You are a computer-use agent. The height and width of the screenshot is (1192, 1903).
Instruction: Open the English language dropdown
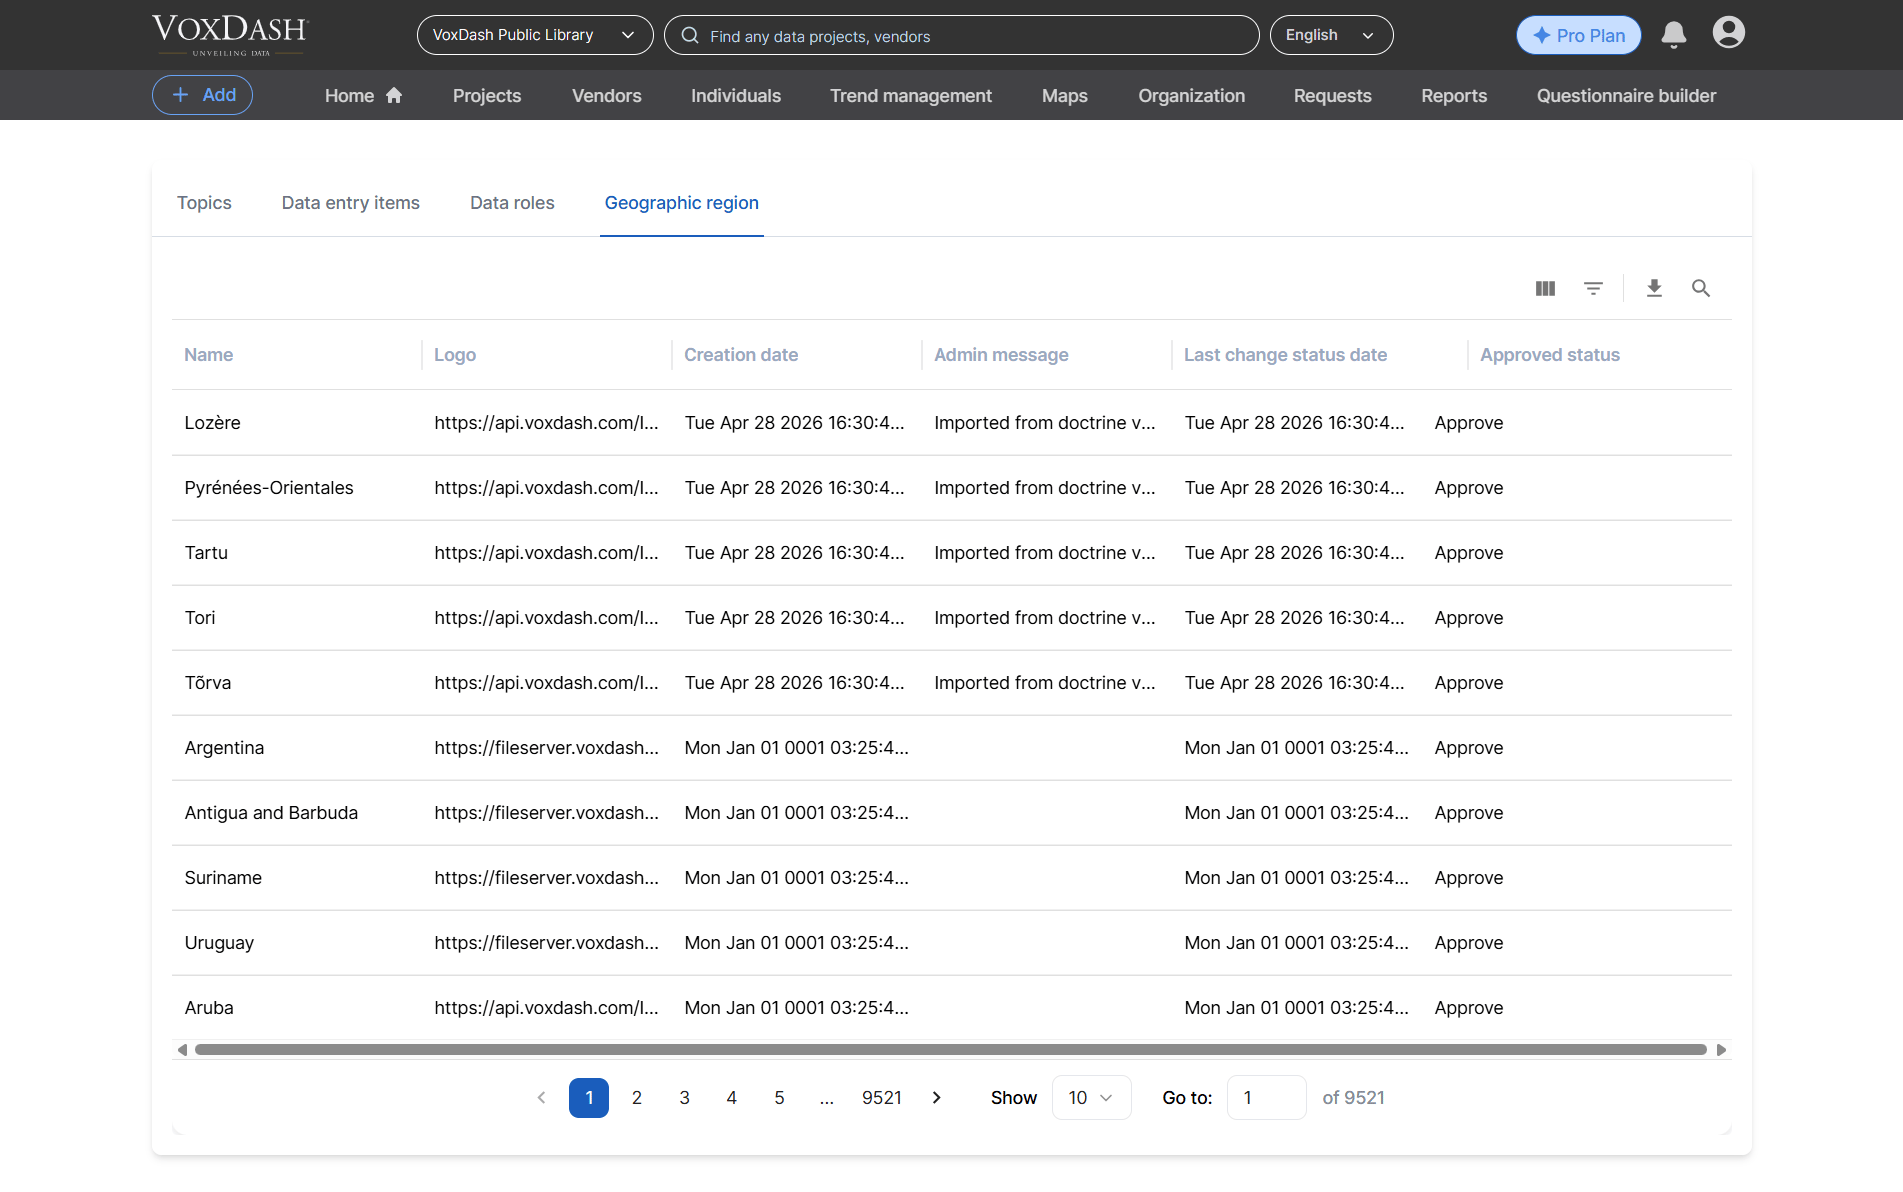[1331, 35]
